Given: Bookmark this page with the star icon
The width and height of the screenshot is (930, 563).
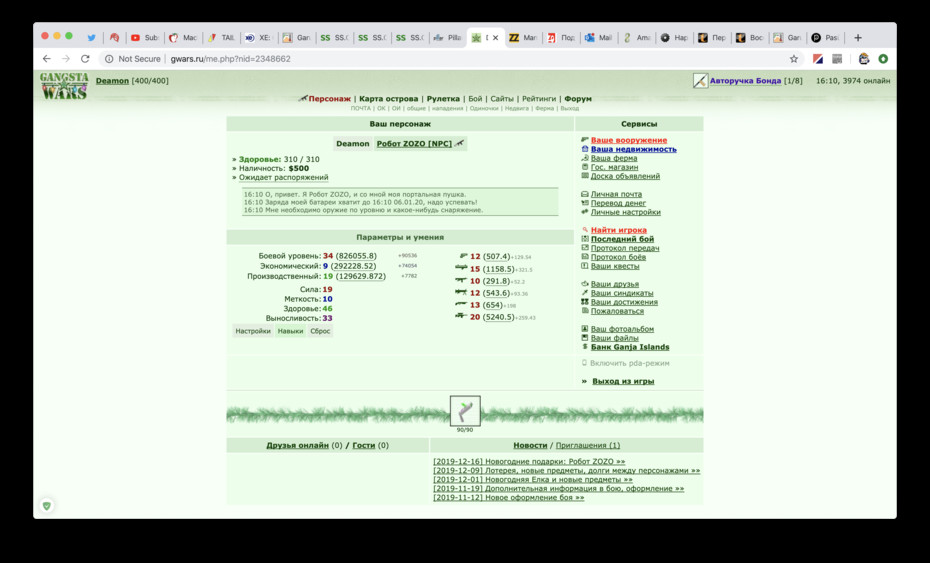Looking at the screenshot, I should pyautogui.click(x=794, y=59).
